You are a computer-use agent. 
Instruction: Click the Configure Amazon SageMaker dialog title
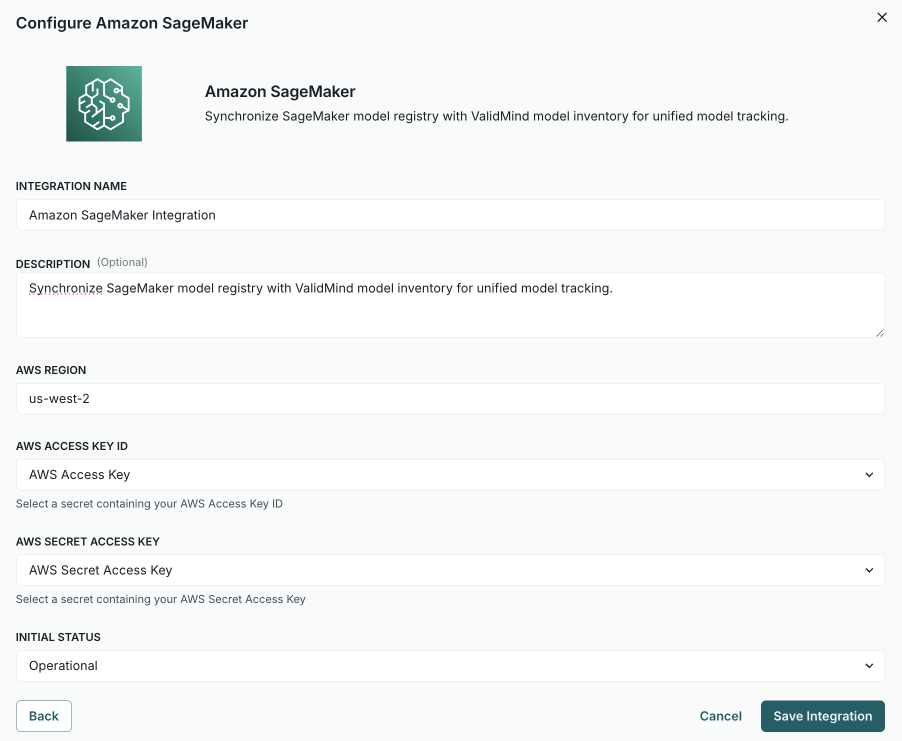coord(131,22)
